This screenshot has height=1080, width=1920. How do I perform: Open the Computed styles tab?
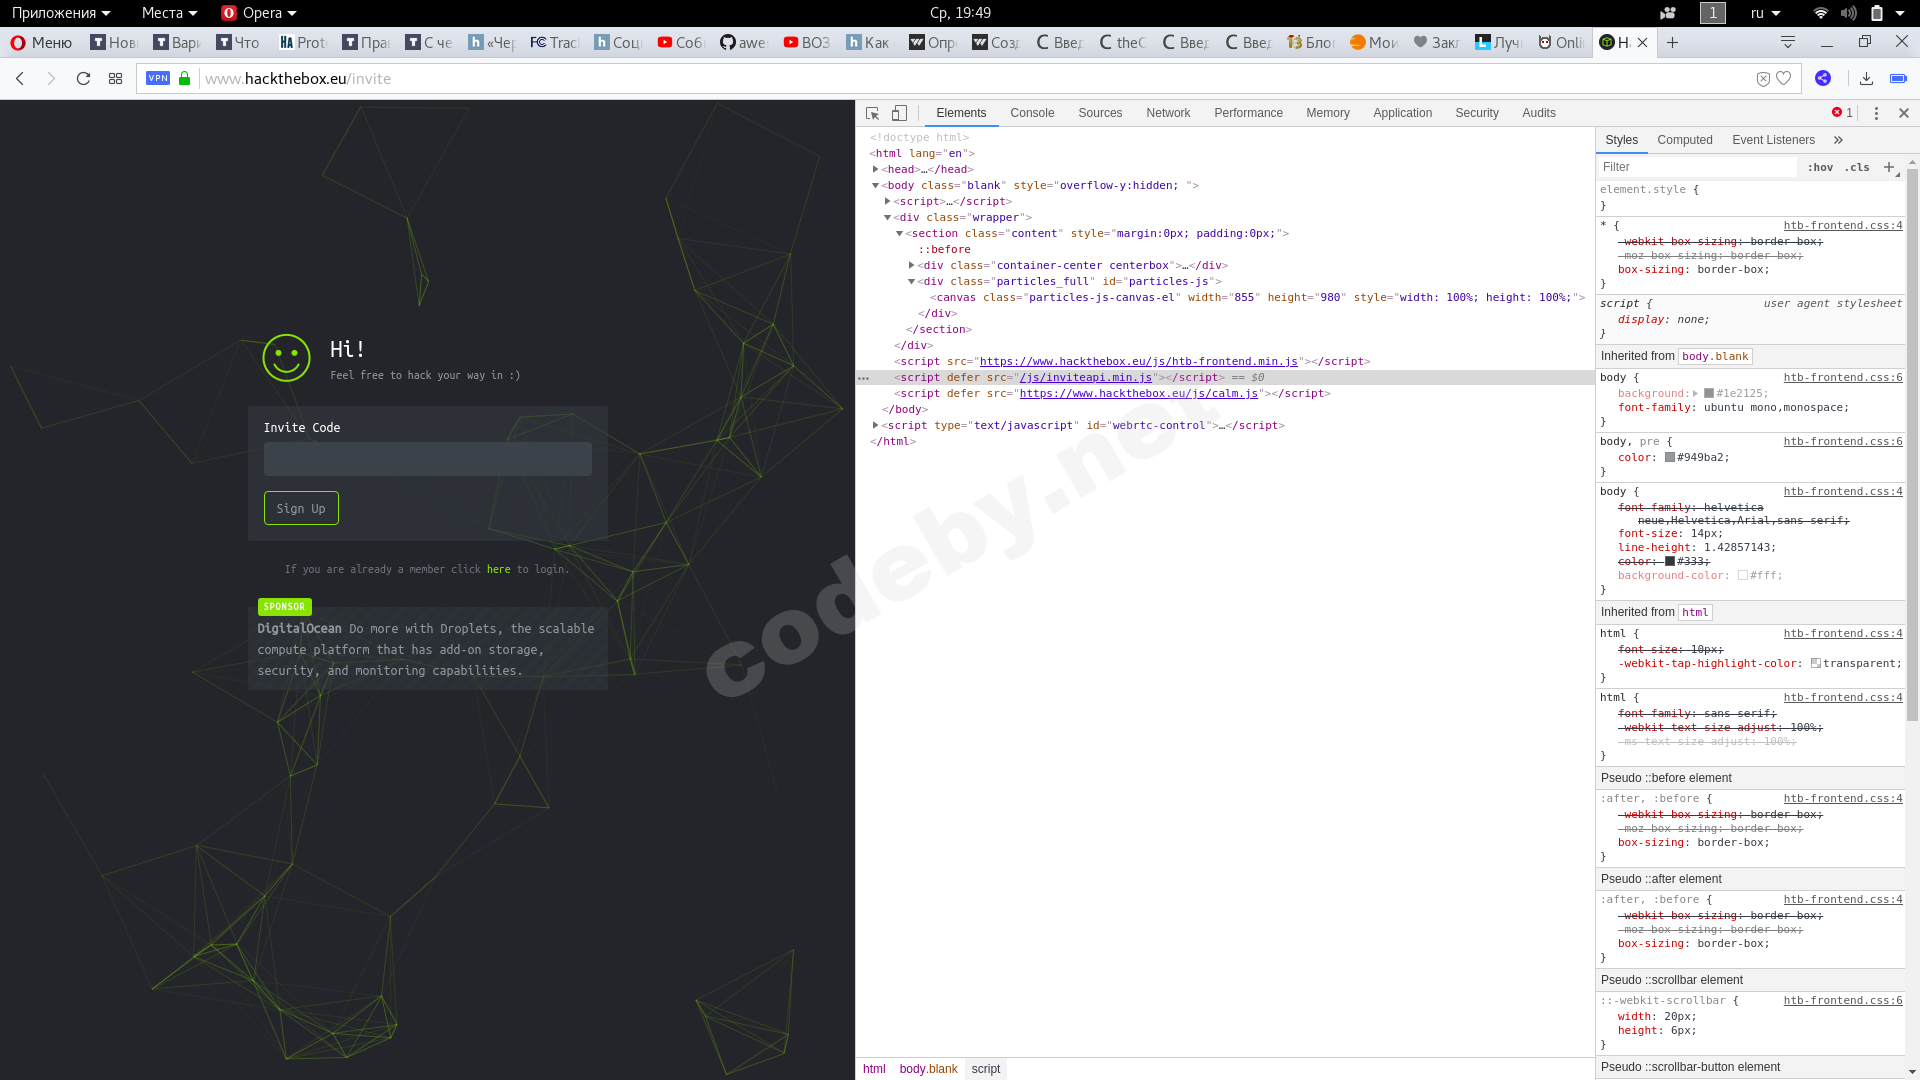coord(1684,140)
